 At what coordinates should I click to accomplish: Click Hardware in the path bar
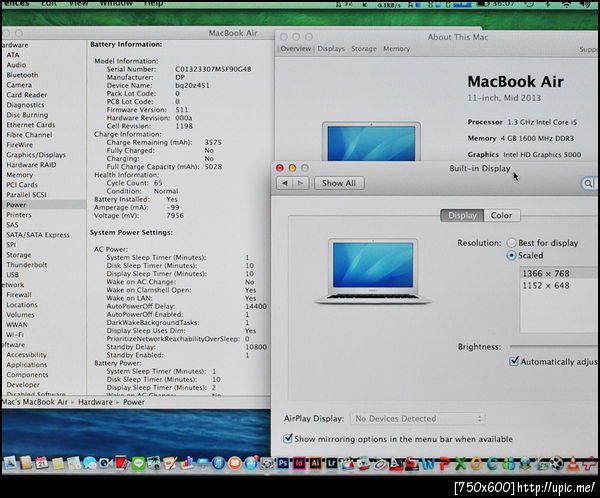click(x=95, y=402)
